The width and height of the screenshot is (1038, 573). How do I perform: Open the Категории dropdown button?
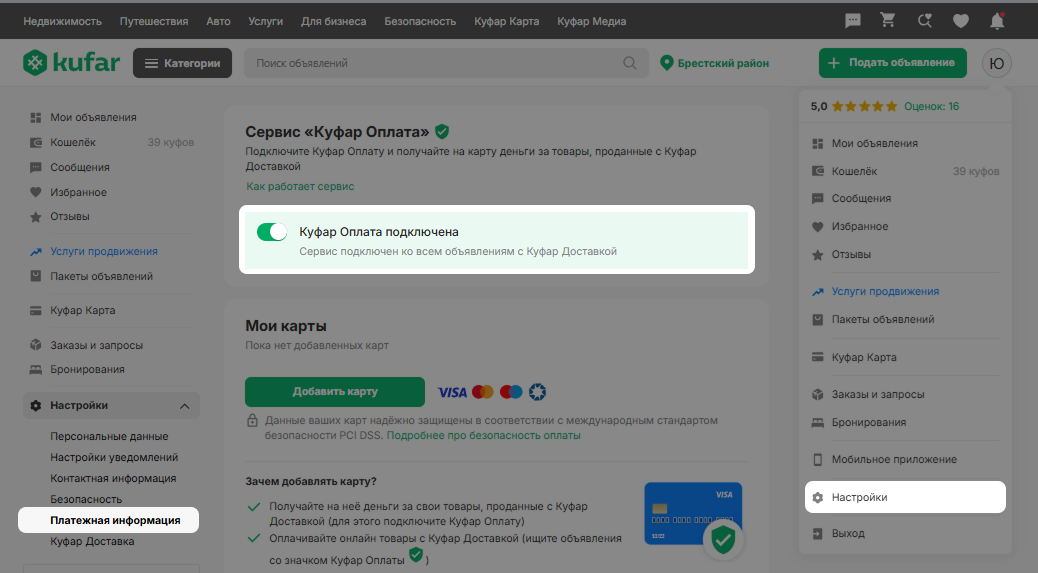point(183,63)
